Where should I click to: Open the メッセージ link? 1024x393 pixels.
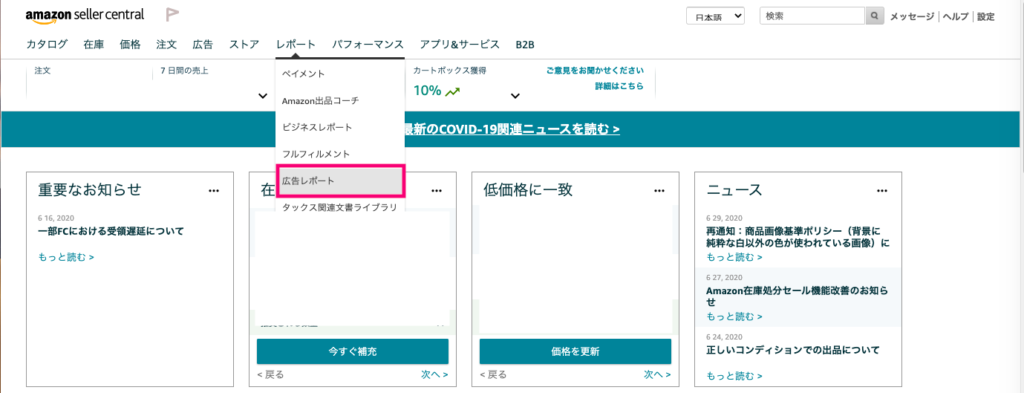tap(912, 17)
